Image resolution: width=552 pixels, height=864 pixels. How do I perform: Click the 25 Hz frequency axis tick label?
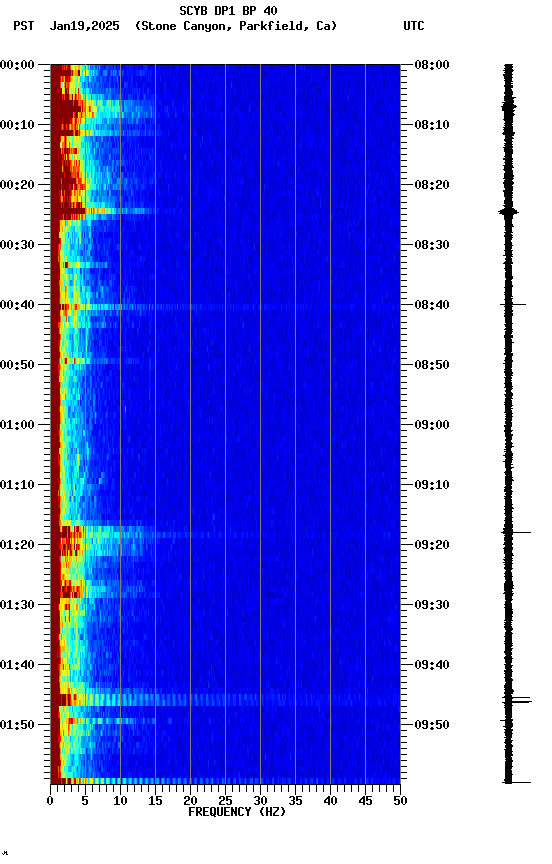pyautogui.click(x=225, y=801)
